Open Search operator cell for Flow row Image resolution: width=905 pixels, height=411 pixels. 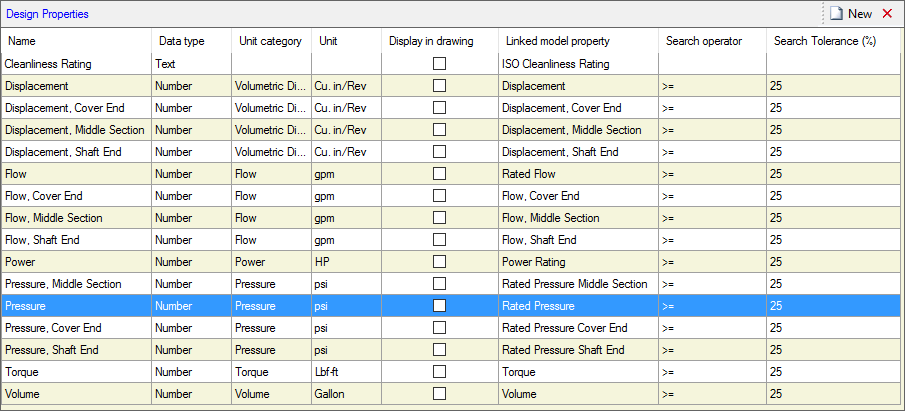coord(712,174)
